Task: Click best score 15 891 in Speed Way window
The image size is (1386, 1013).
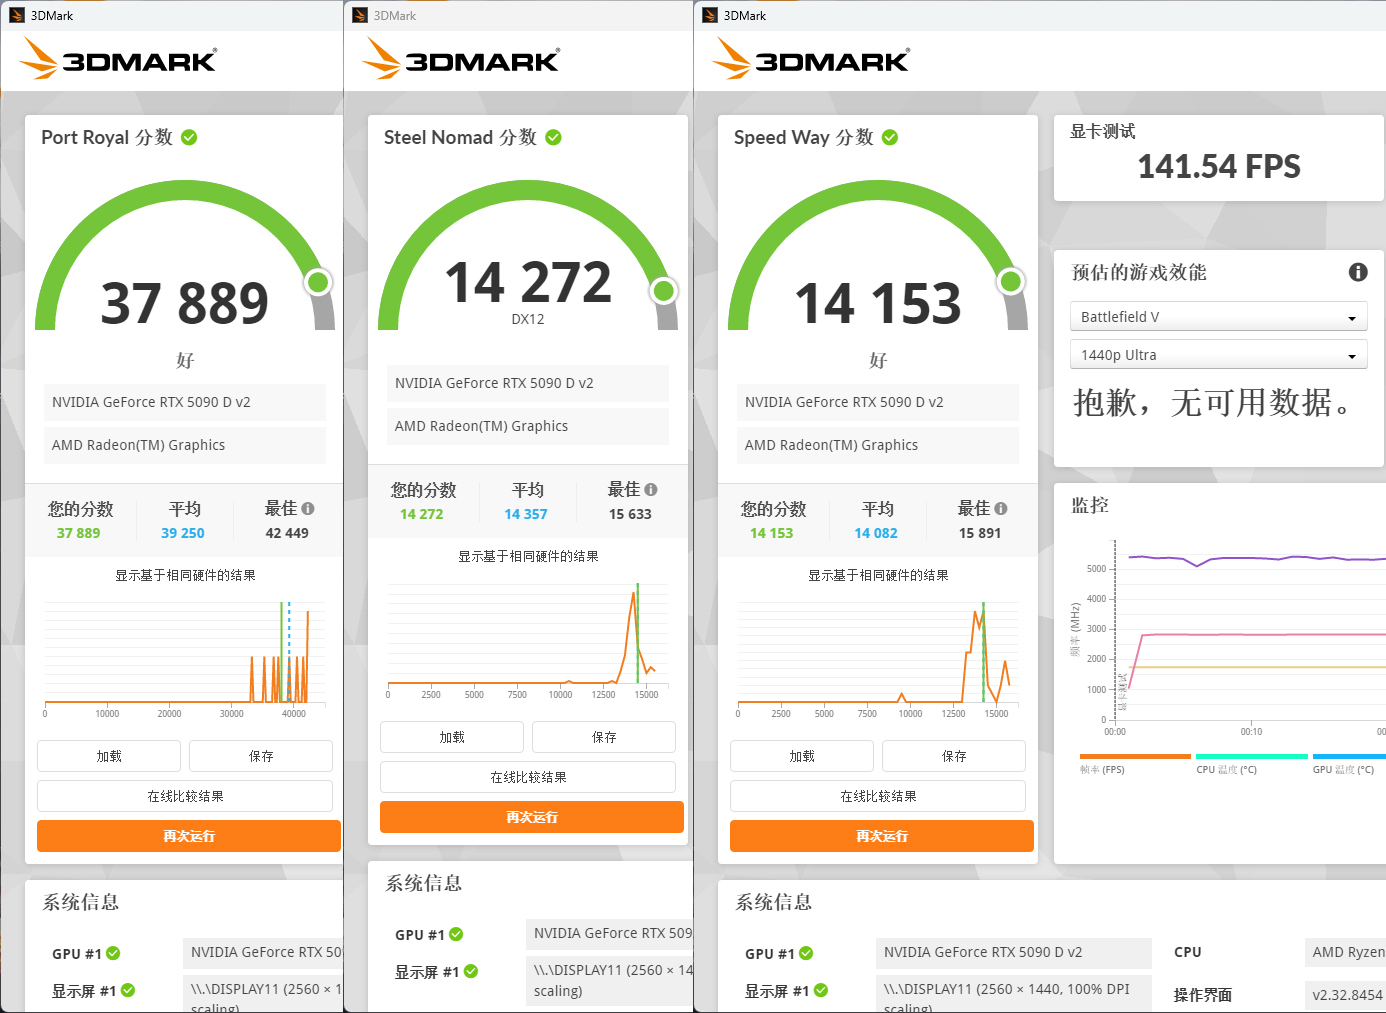Action: (980, 533)
